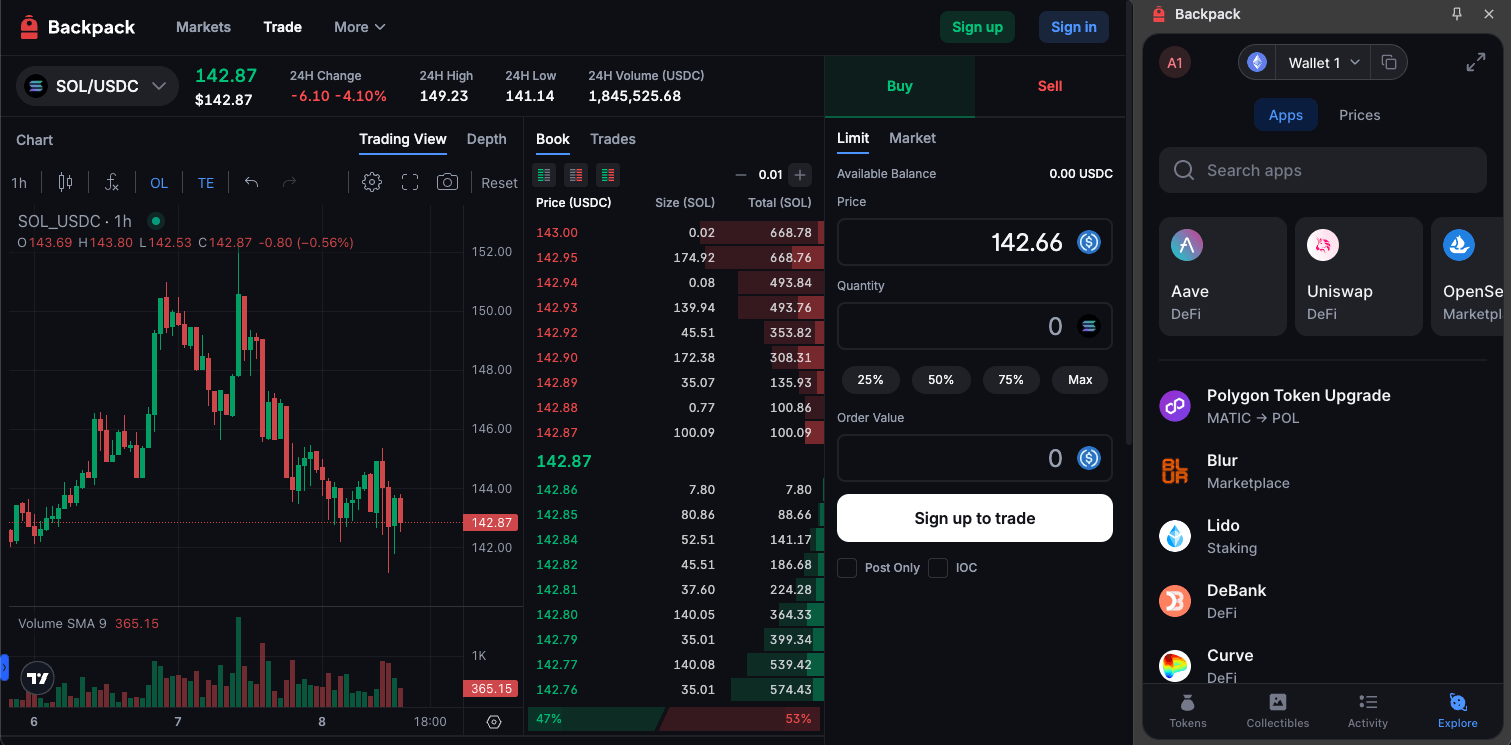Open SOL/USDC market pair dropdown
This screenshot has width=1511, height=745.
click(97, 86)
